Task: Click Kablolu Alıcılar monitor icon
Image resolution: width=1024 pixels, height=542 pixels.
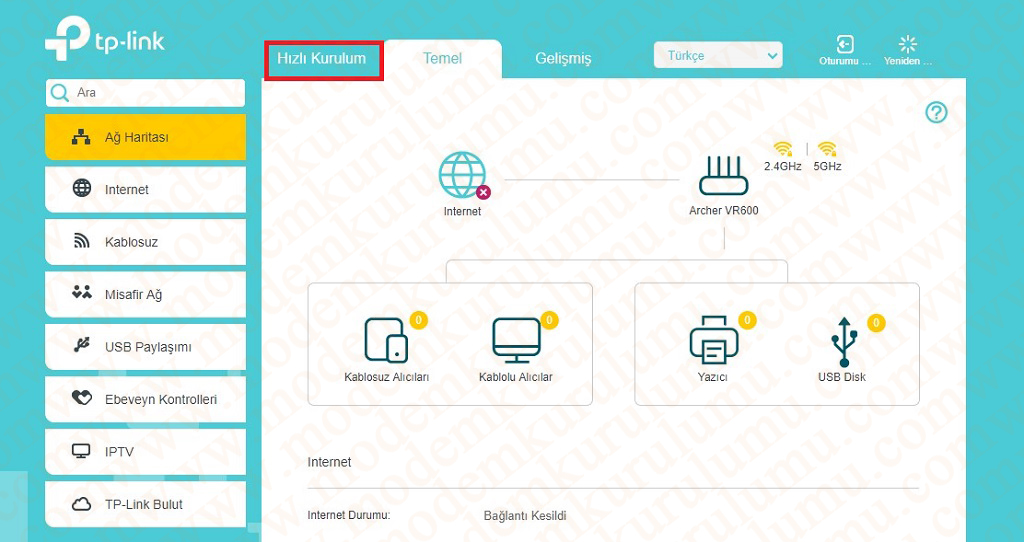Action: point(516,340)
